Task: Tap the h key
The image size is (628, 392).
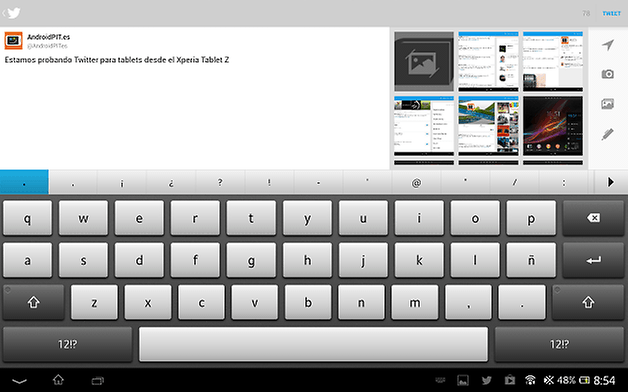Action: [x=307, y=260]
